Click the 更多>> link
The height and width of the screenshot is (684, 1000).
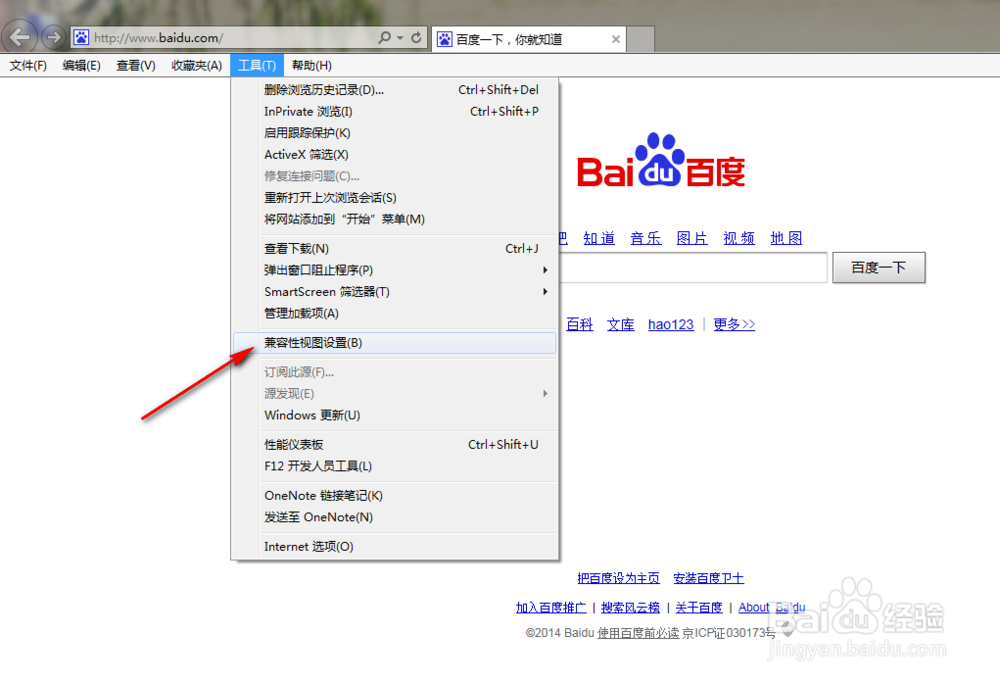(x=734, y=324)
